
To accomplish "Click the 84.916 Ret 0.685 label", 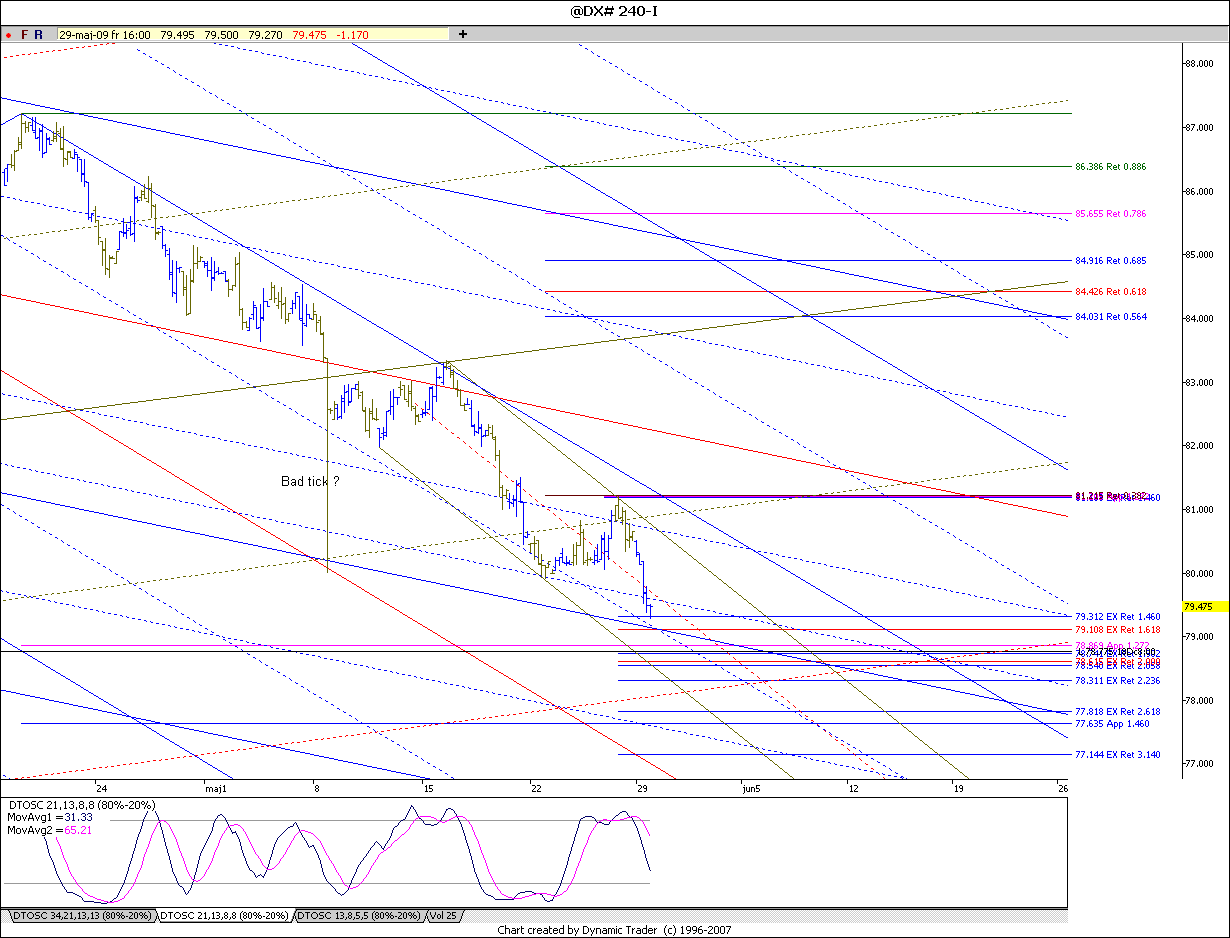I will pyautogui.click(x=1110, y=261).
